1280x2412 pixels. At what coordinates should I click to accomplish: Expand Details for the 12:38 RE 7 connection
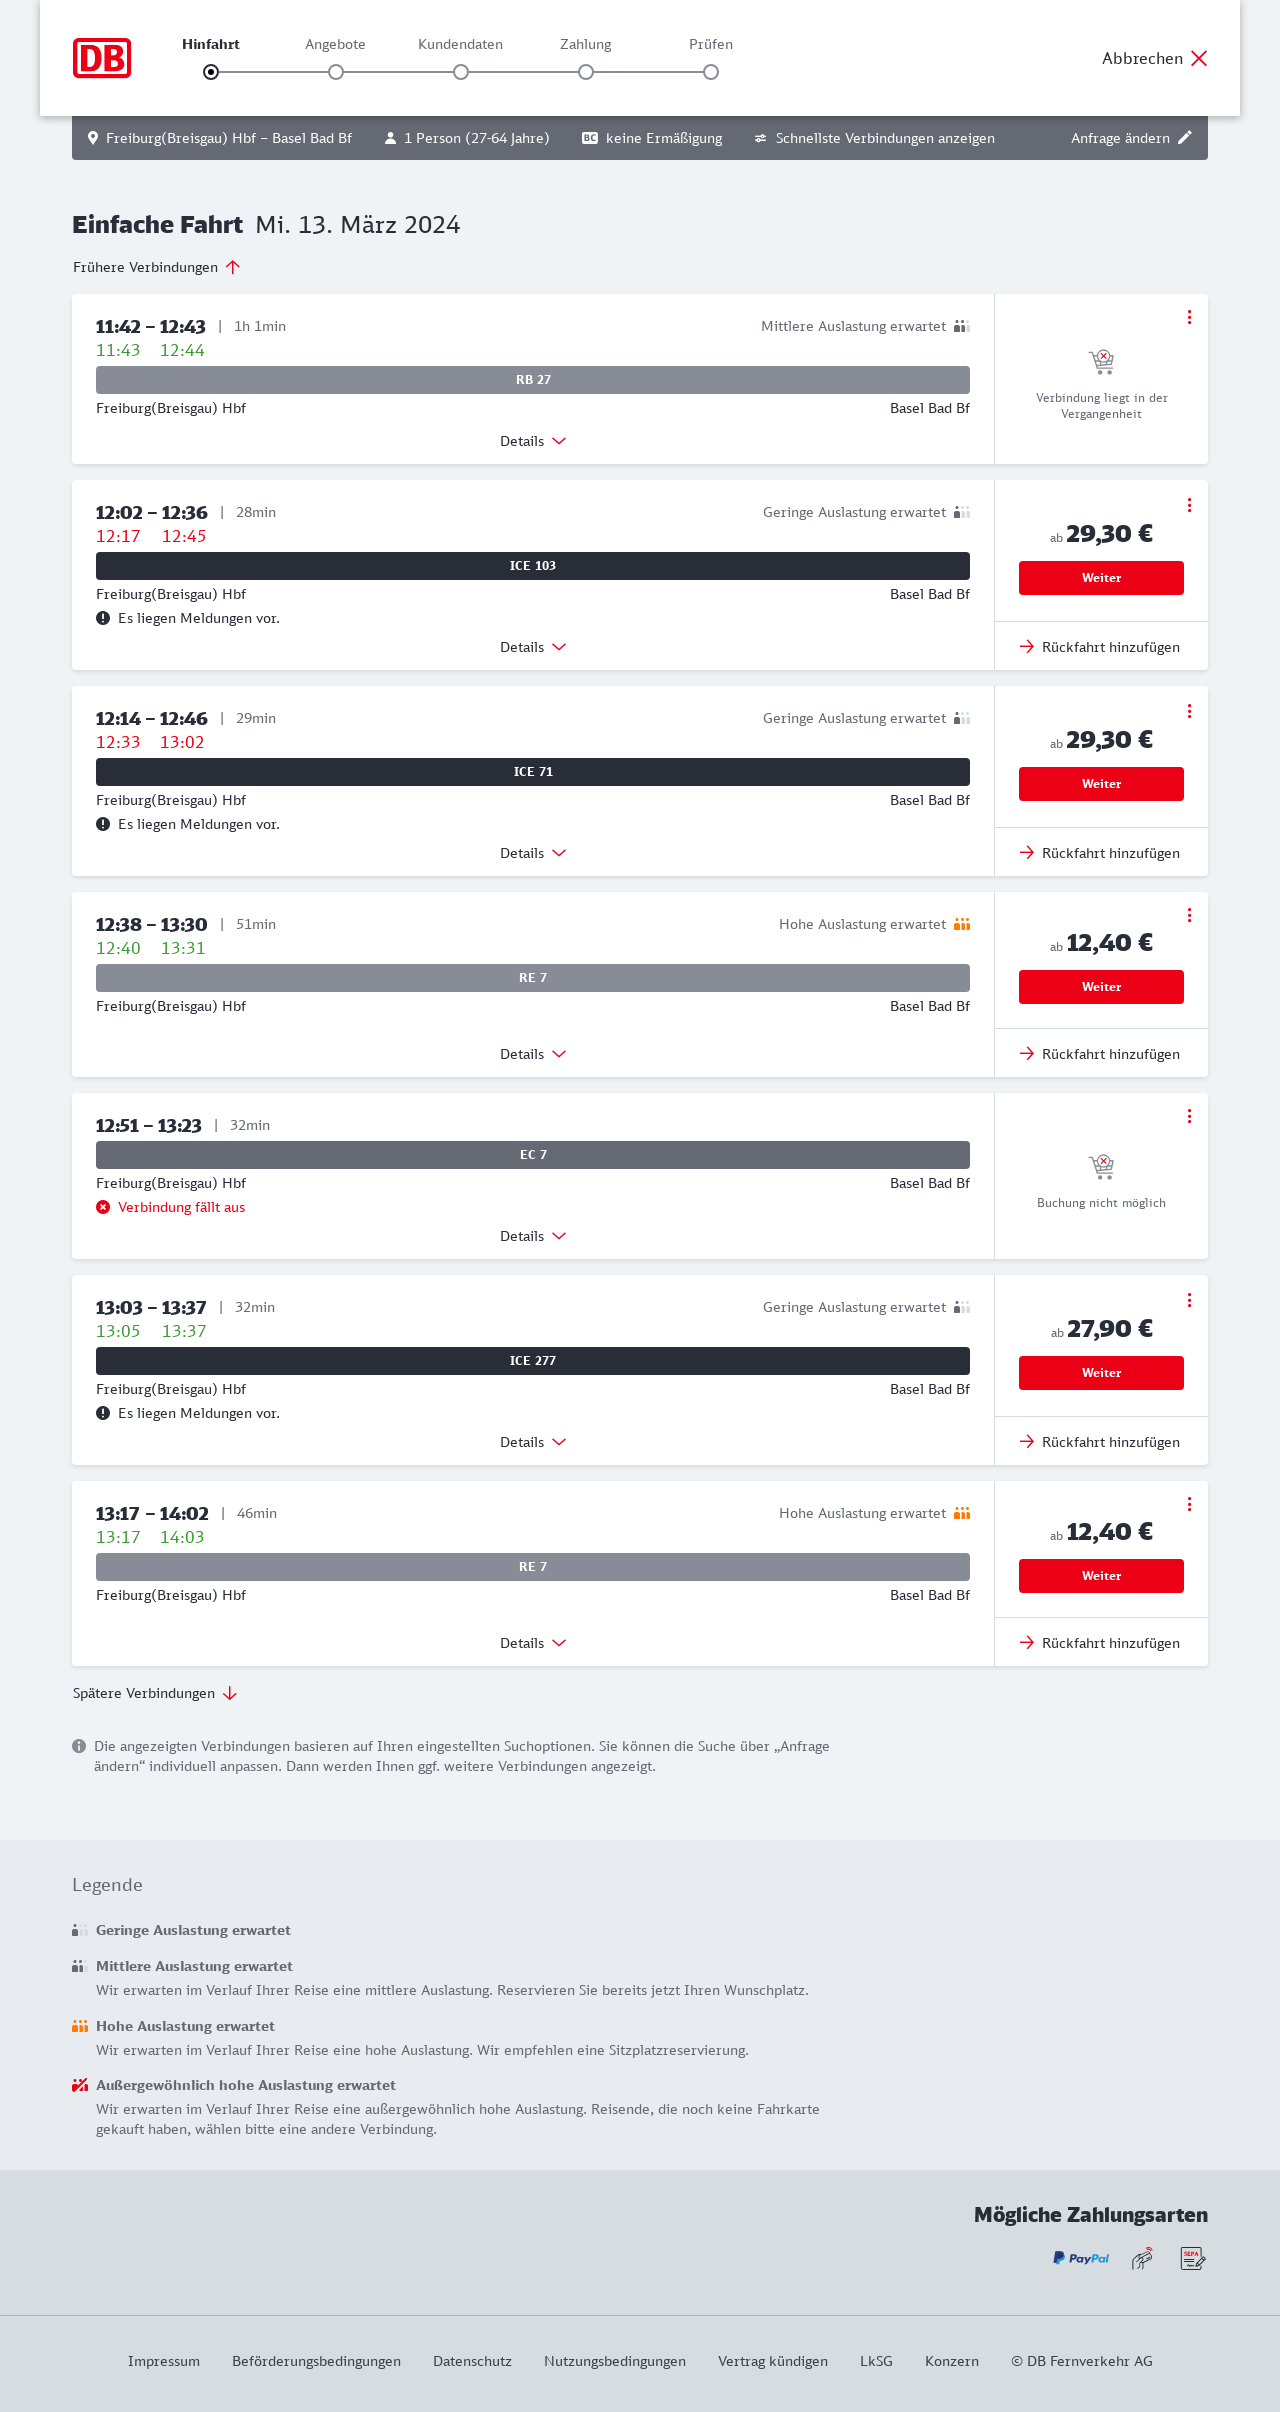pos(533,1054)
